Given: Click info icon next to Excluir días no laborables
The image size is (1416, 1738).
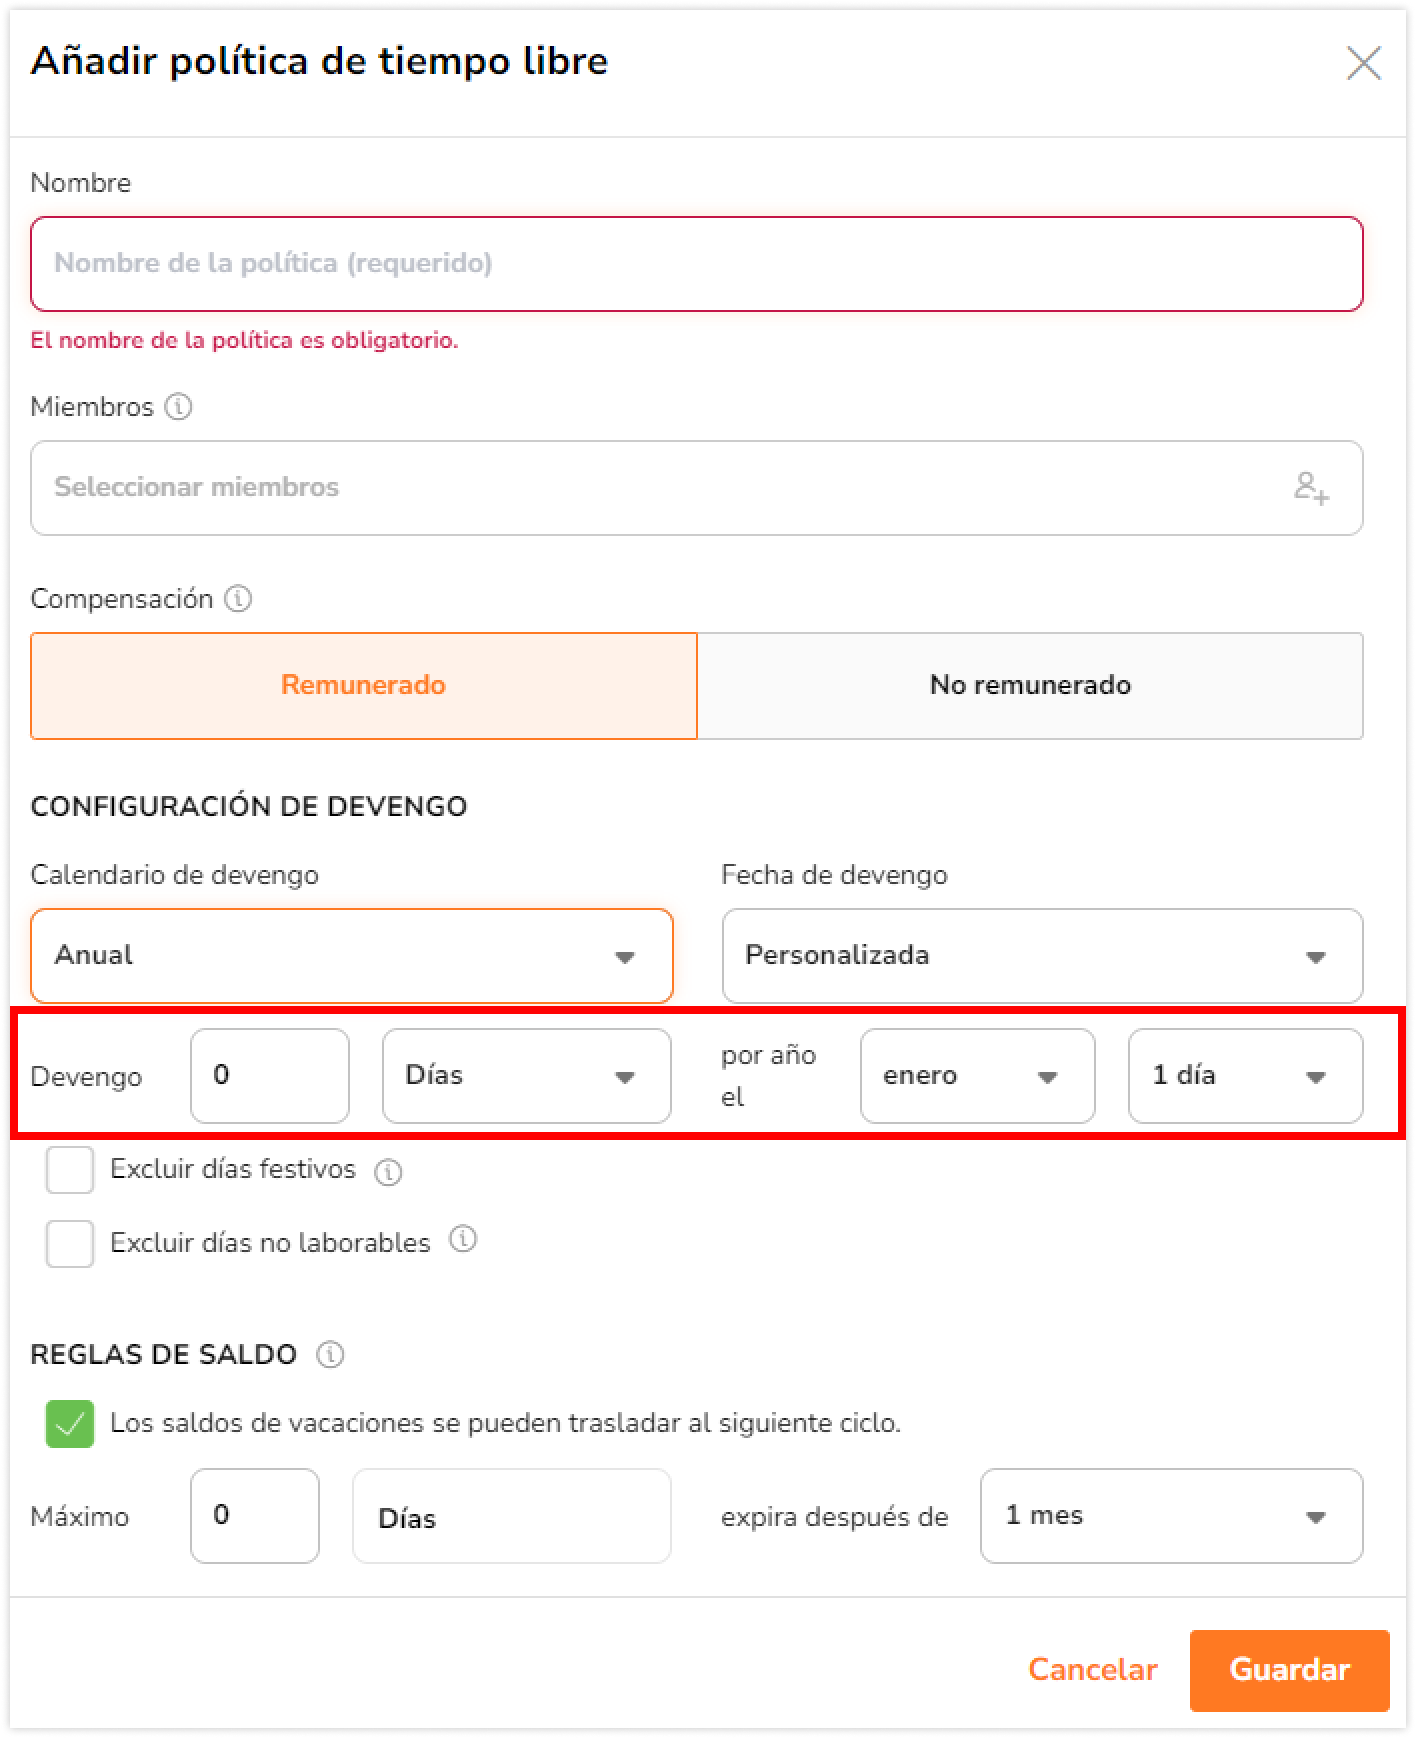Looking at the screenshot, I should [463, 1240].
